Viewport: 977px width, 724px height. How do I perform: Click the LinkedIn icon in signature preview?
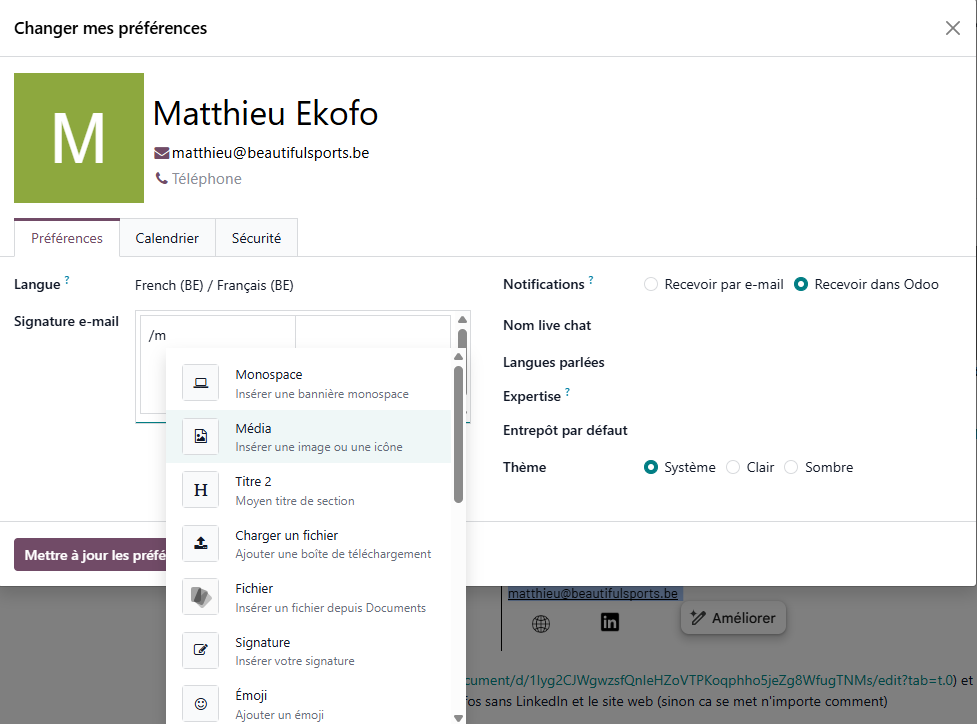pos(610,622)
